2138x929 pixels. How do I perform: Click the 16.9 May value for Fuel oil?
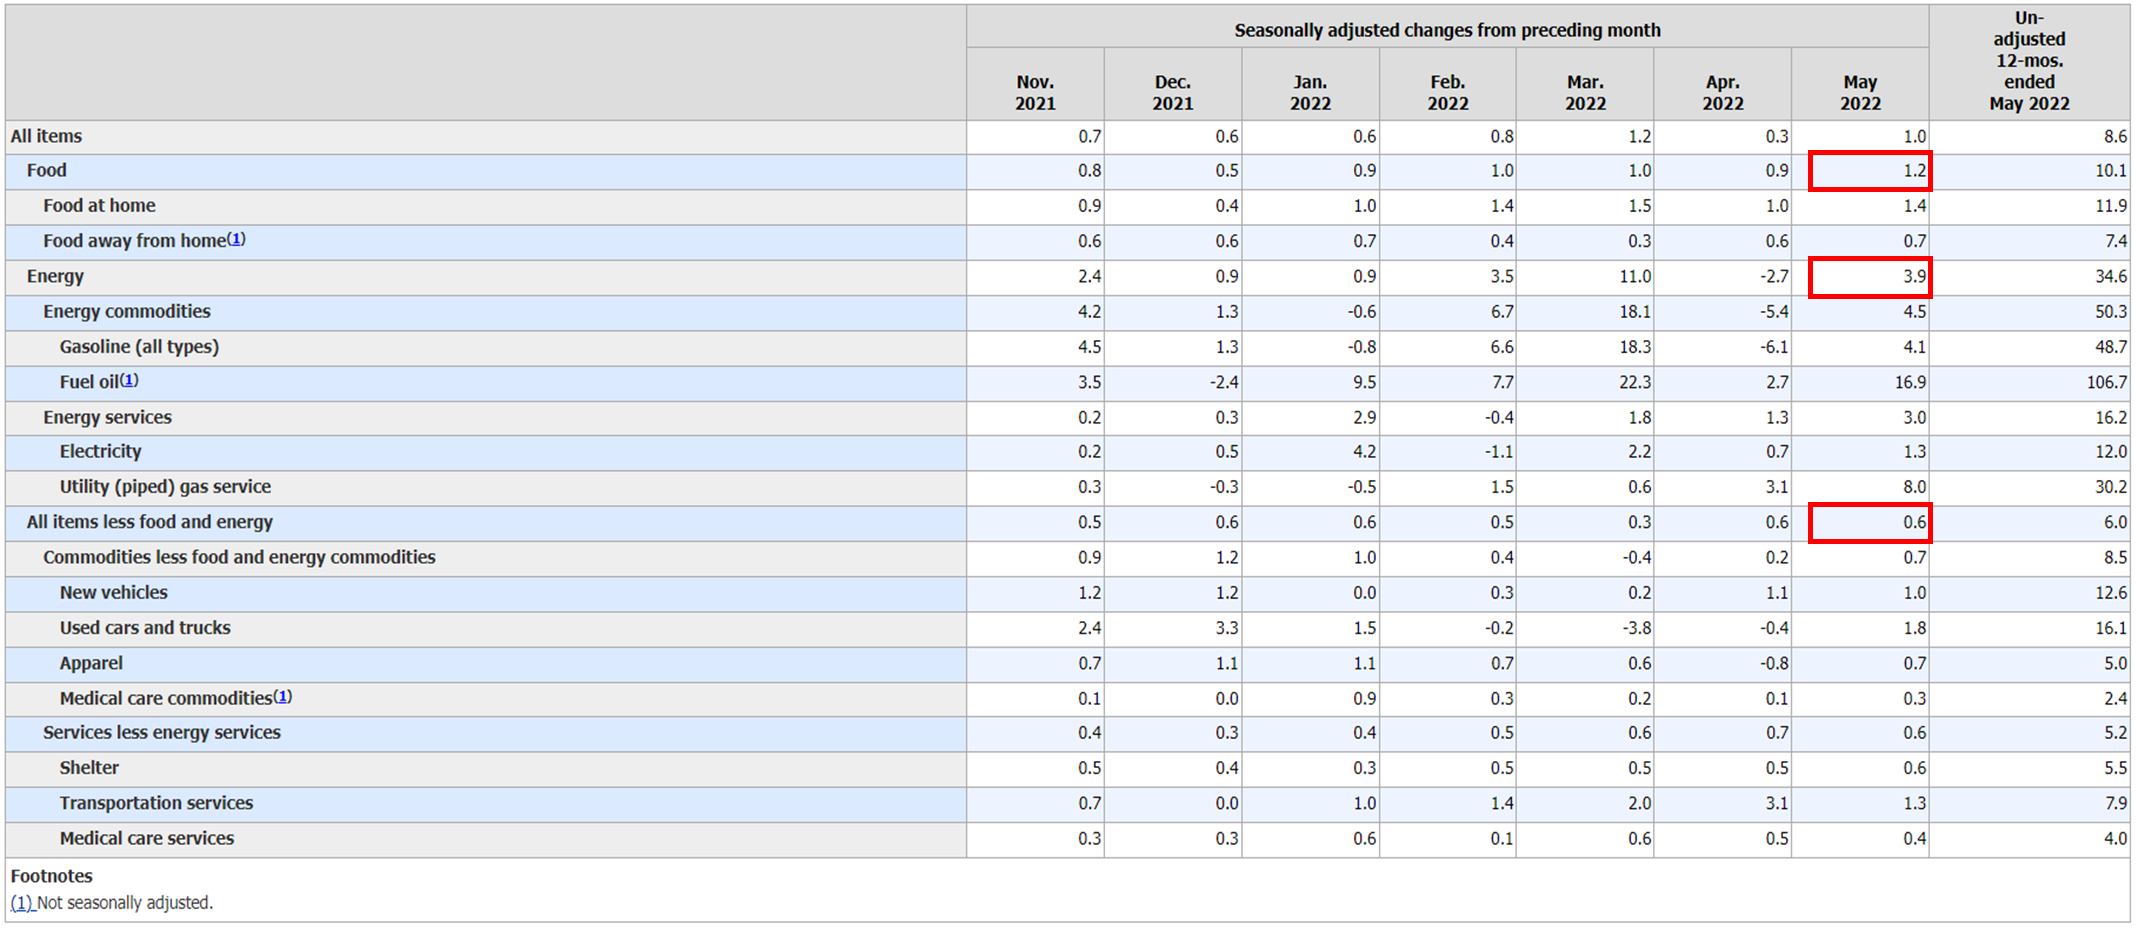point(1910,382)
